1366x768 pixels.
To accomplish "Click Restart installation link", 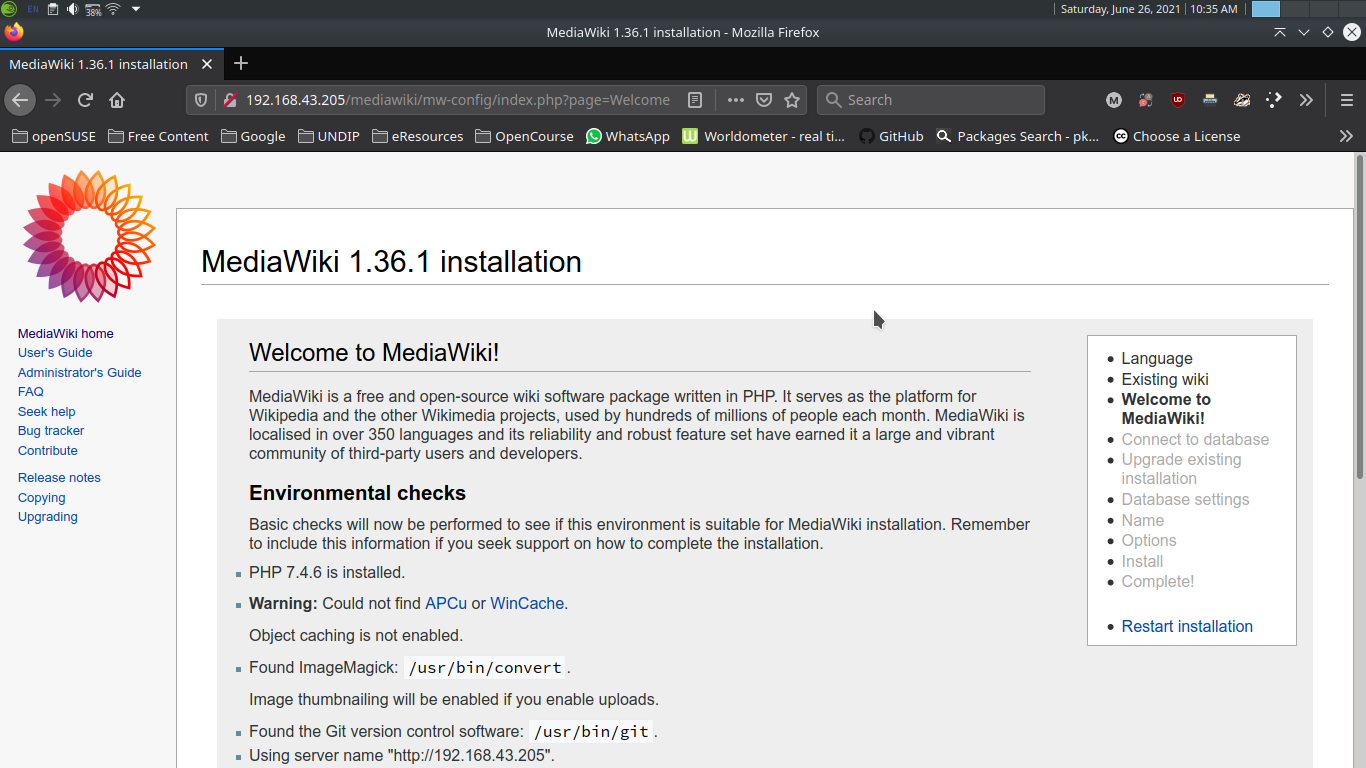I will 1187,627.
